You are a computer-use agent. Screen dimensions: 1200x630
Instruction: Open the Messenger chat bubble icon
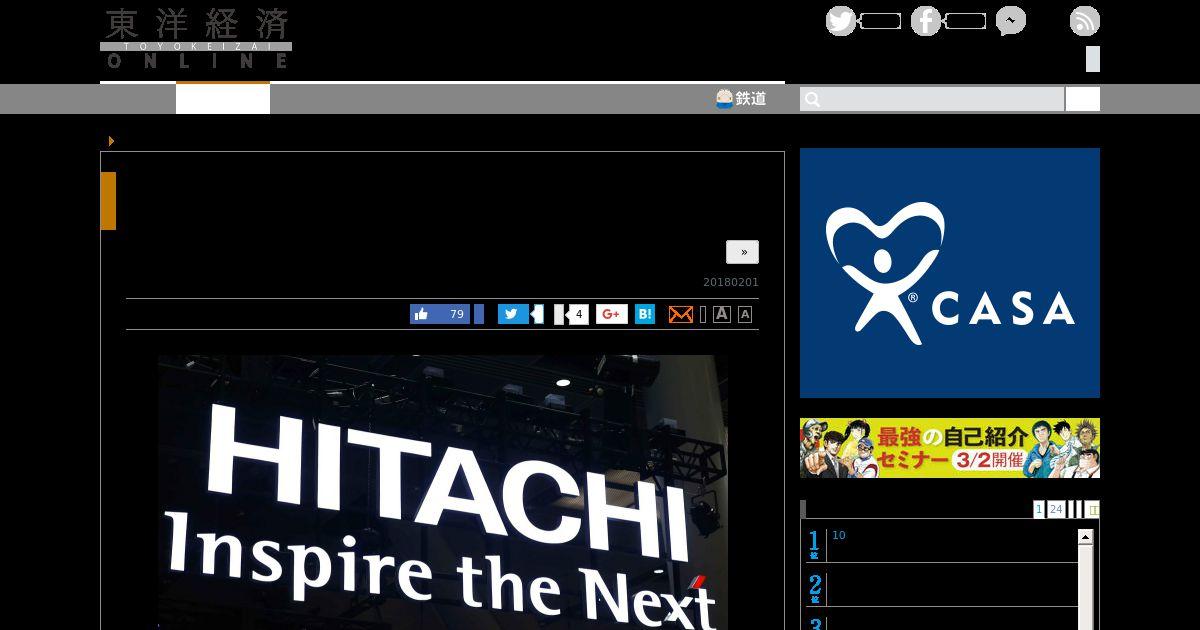(x=1011, y=21)
